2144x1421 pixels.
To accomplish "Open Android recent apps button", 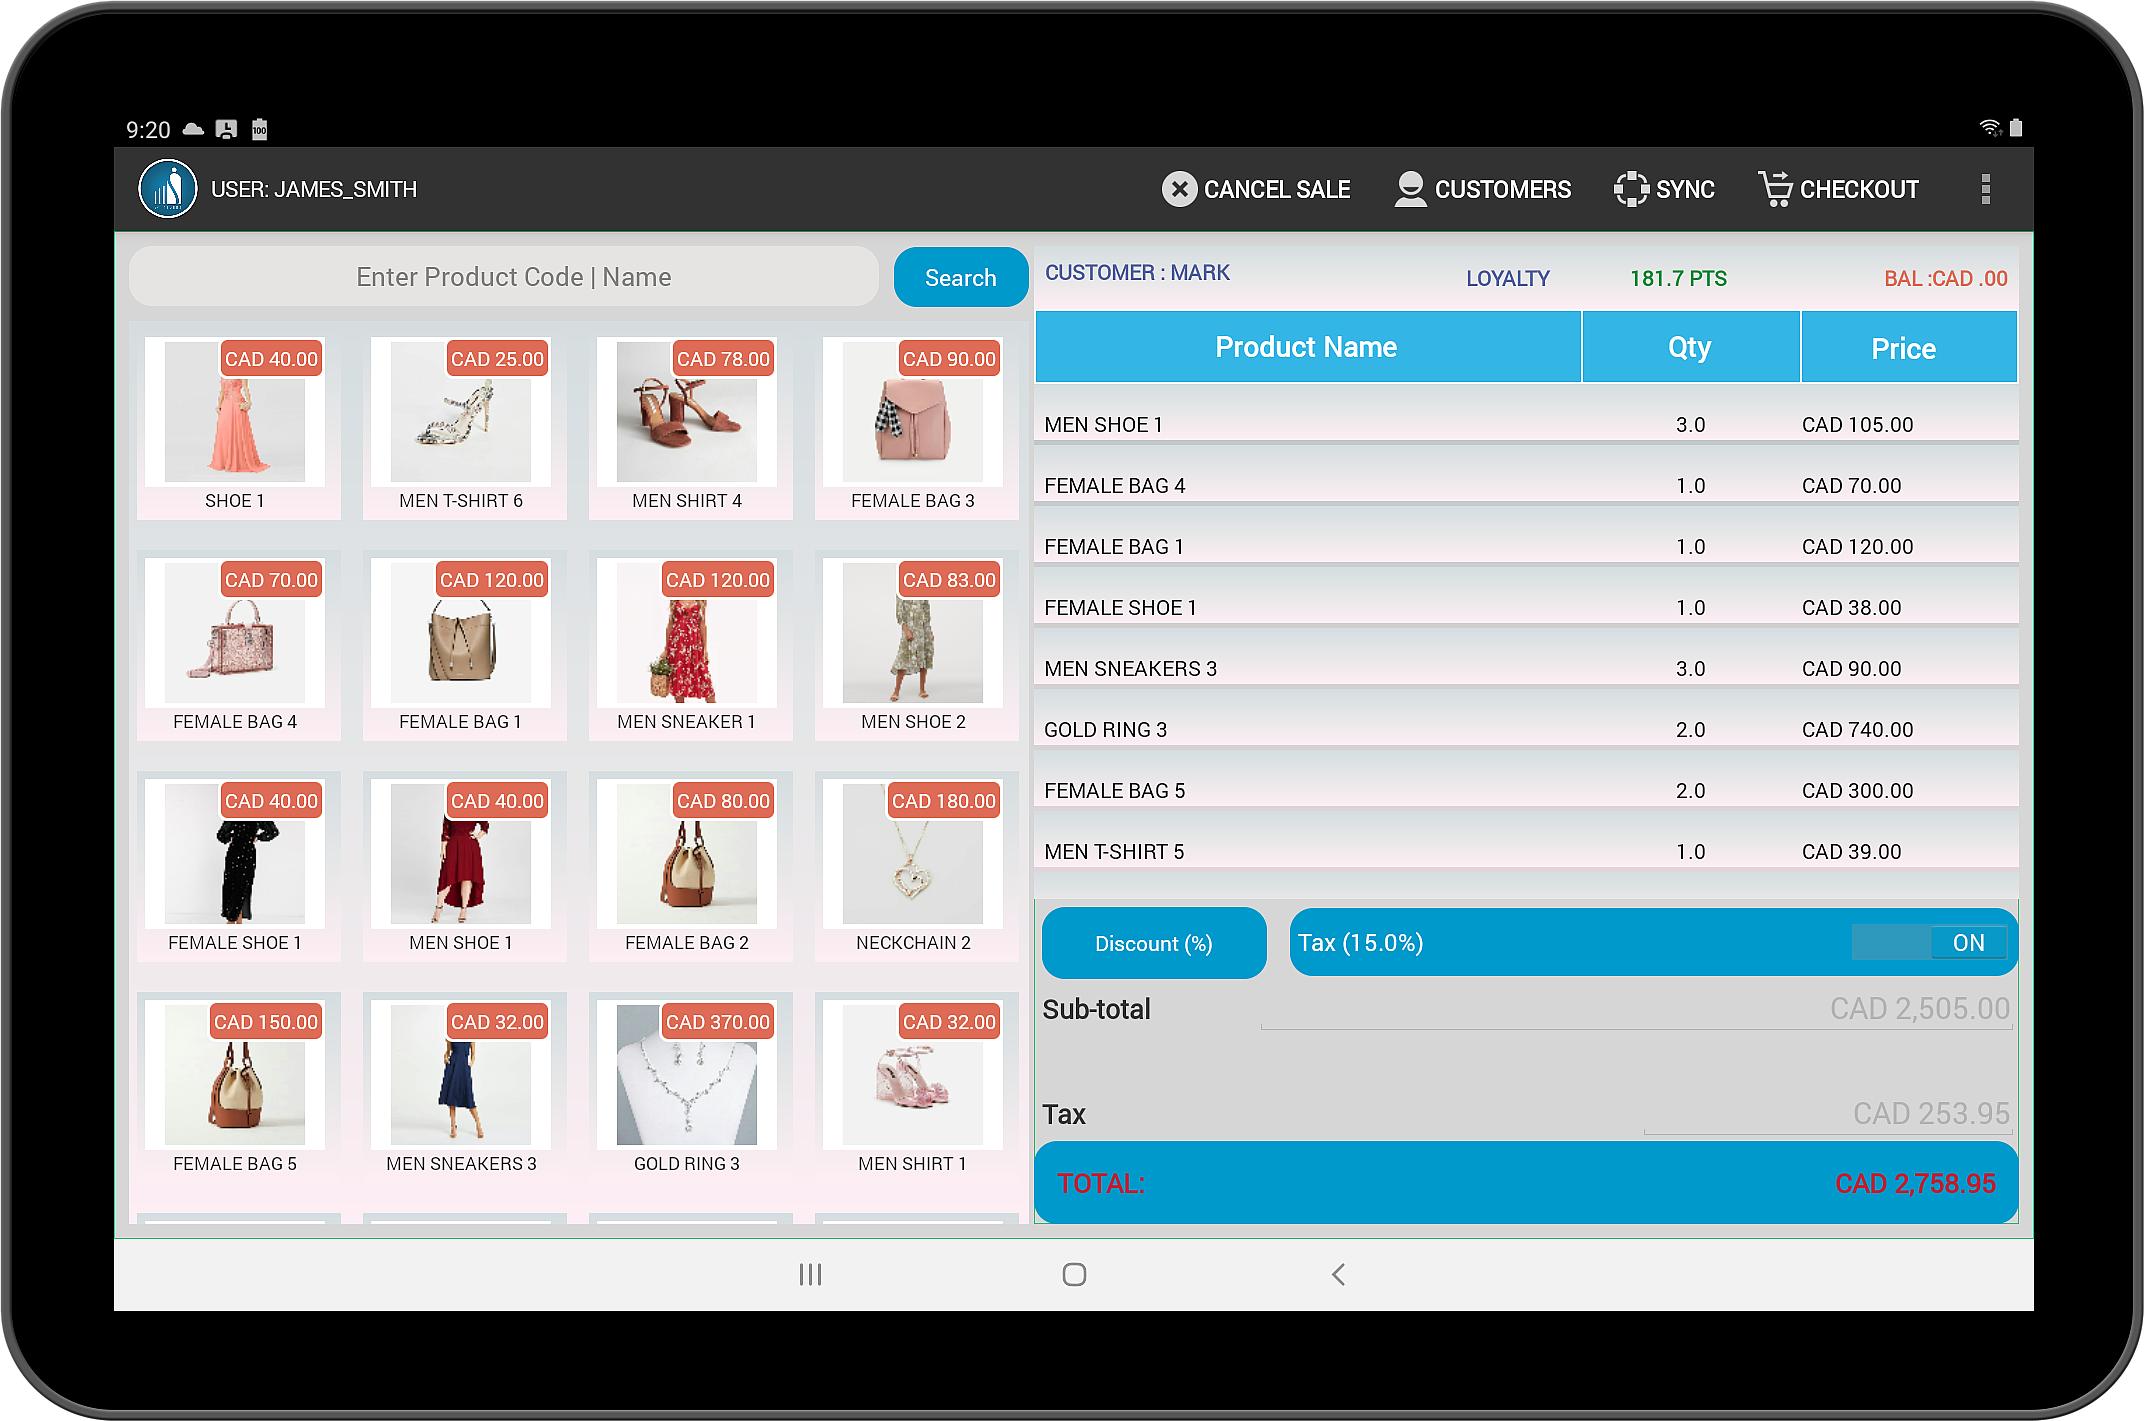I will pyautogui.click(x=810, y=1274).
